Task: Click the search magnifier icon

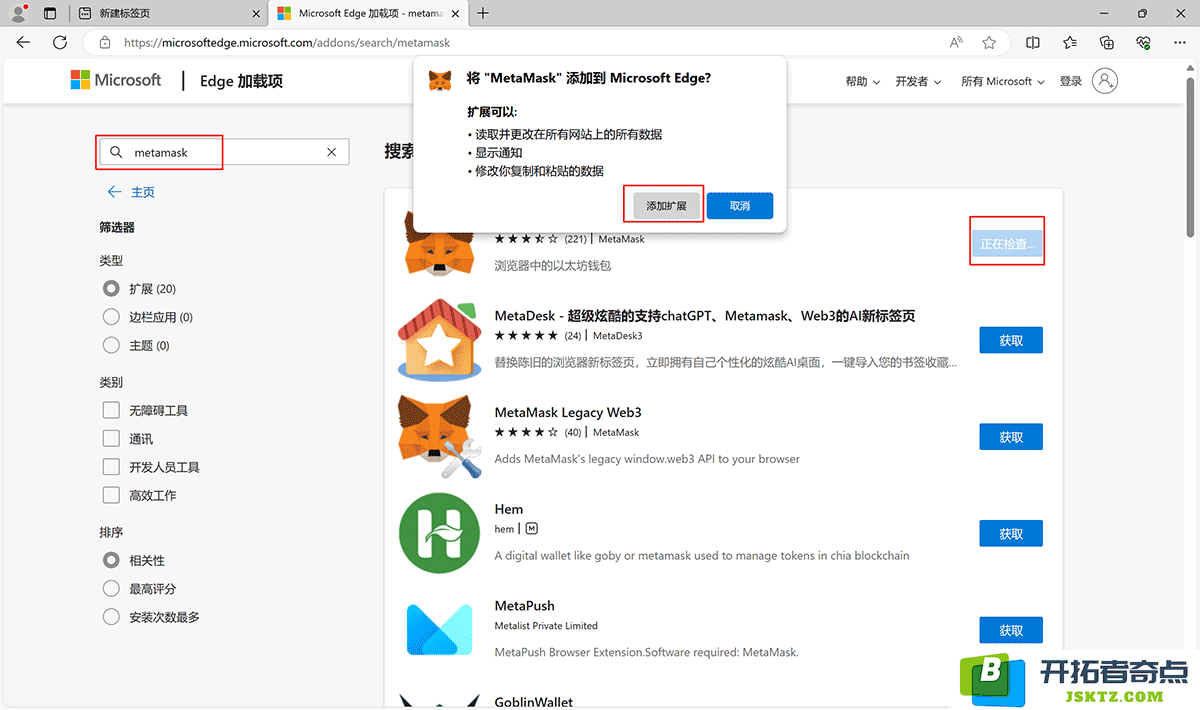Action: pyautogui.click(x=116, y=152)
